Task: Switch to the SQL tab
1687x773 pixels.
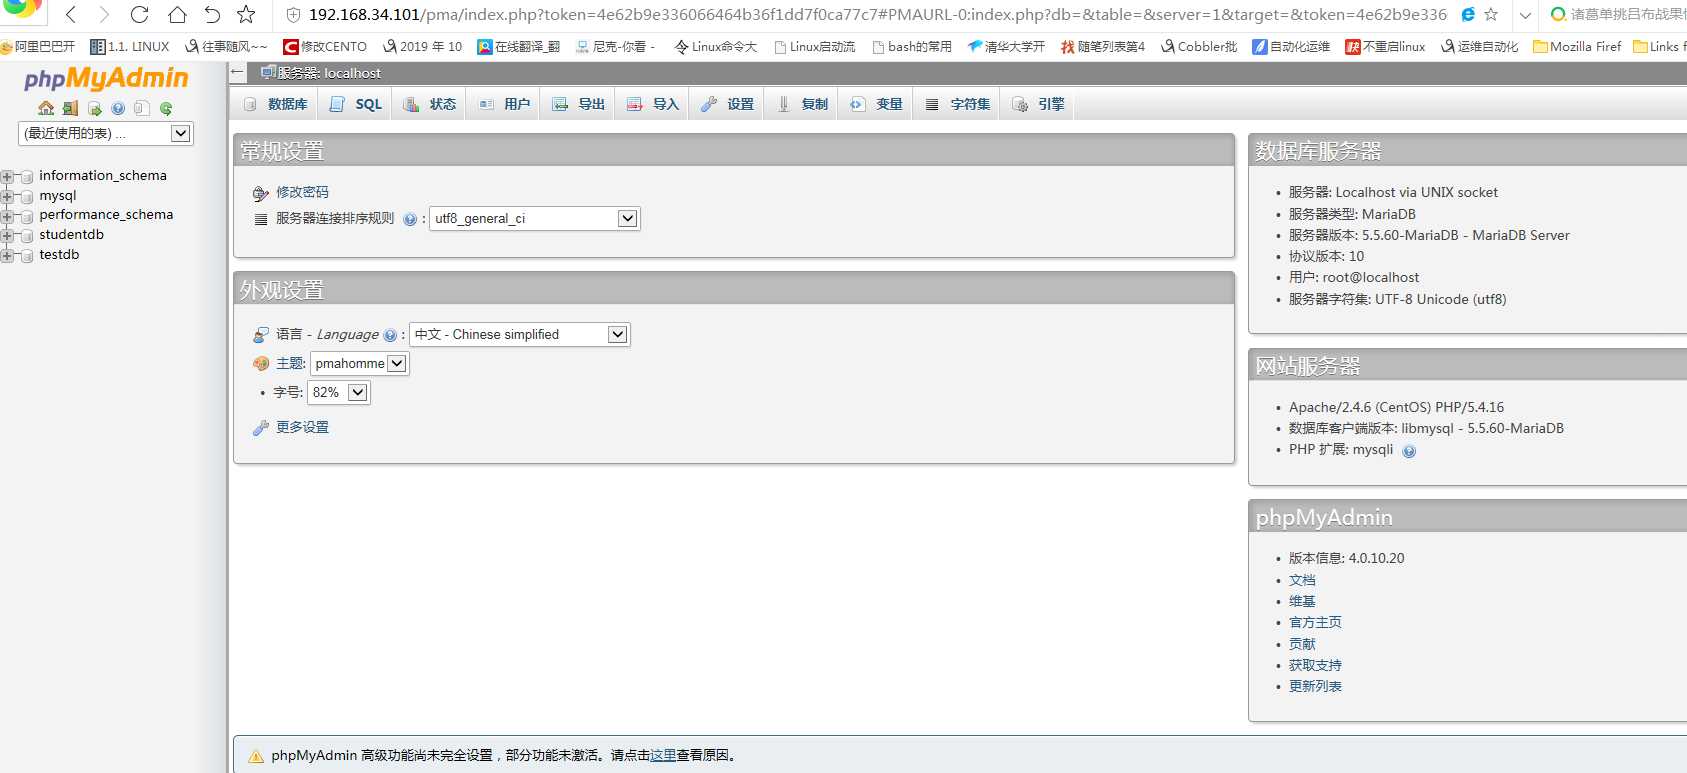Action: 356,104
